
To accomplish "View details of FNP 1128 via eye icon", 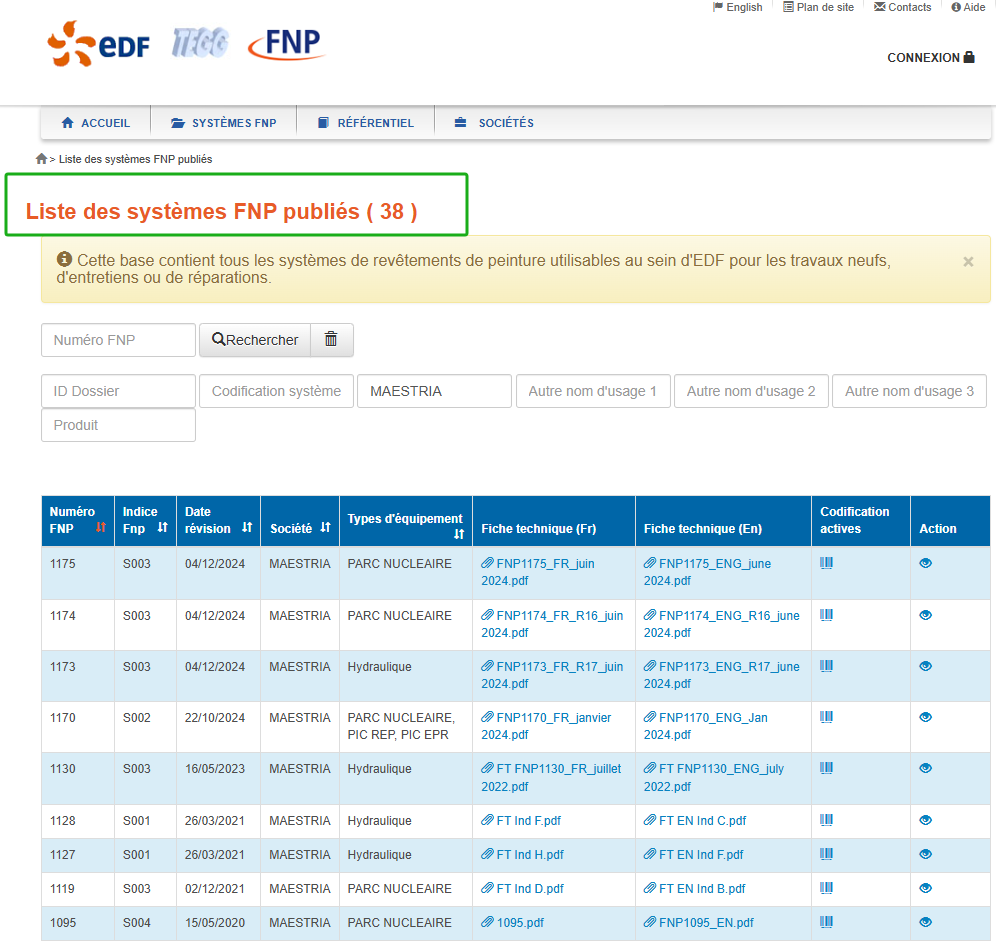I will pyautogui.click(x=925, y=820).
